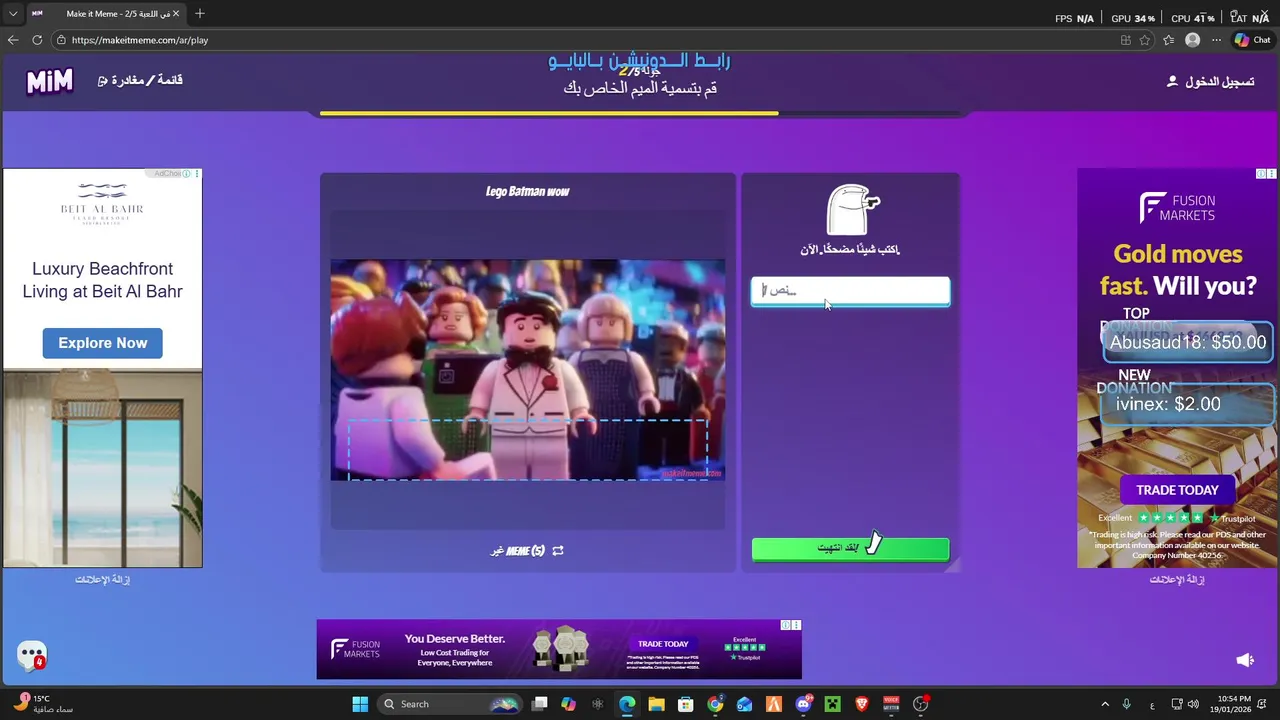The height and width of the screenshot is (720, 1280).
Task: Open Task View on the taskbar
Action: pos(540,704)
